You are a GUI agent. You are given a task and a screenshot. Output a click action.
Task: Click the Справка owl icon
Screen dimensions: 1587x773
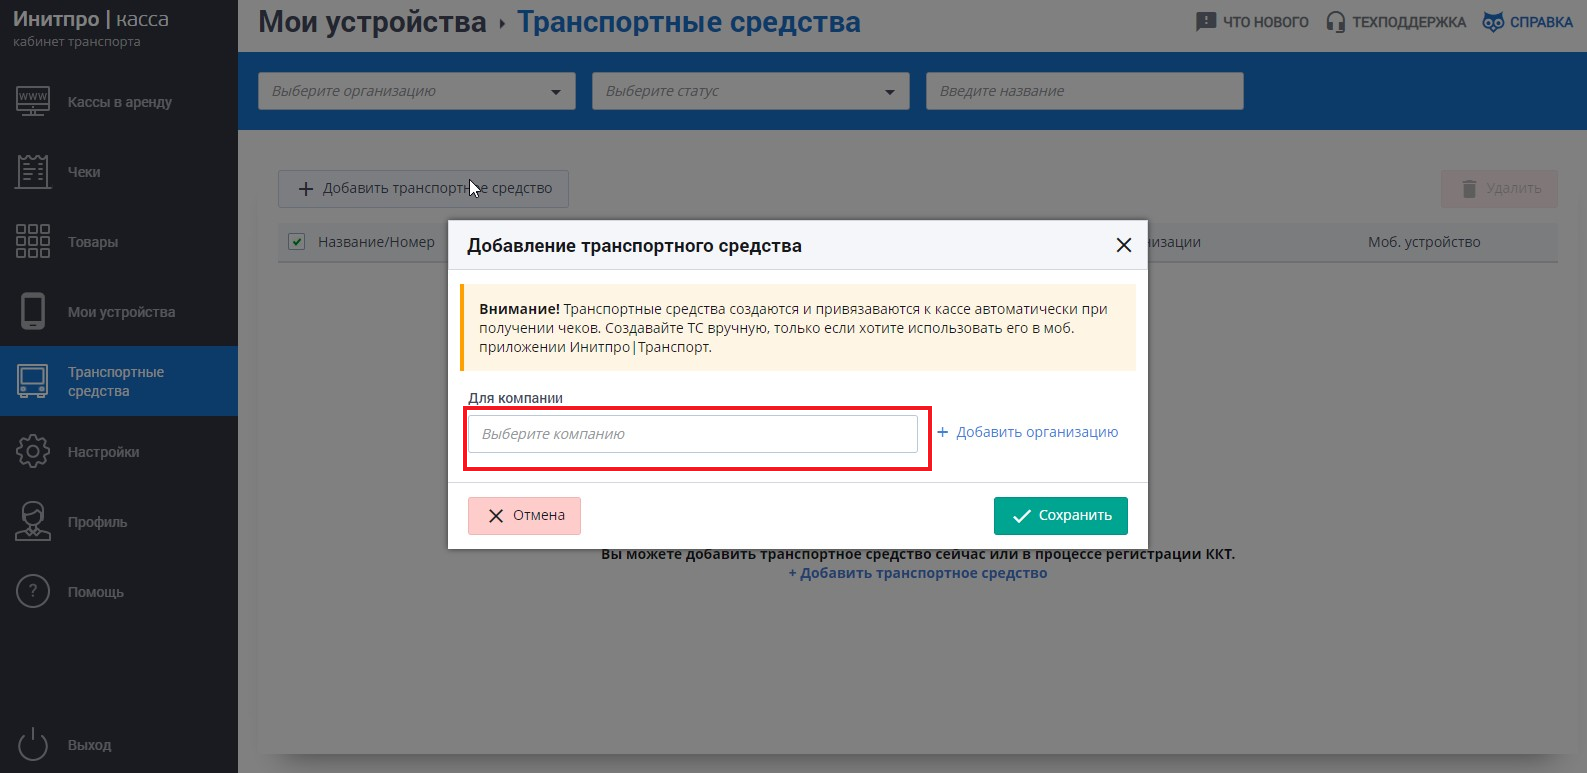pos(1493,21)
